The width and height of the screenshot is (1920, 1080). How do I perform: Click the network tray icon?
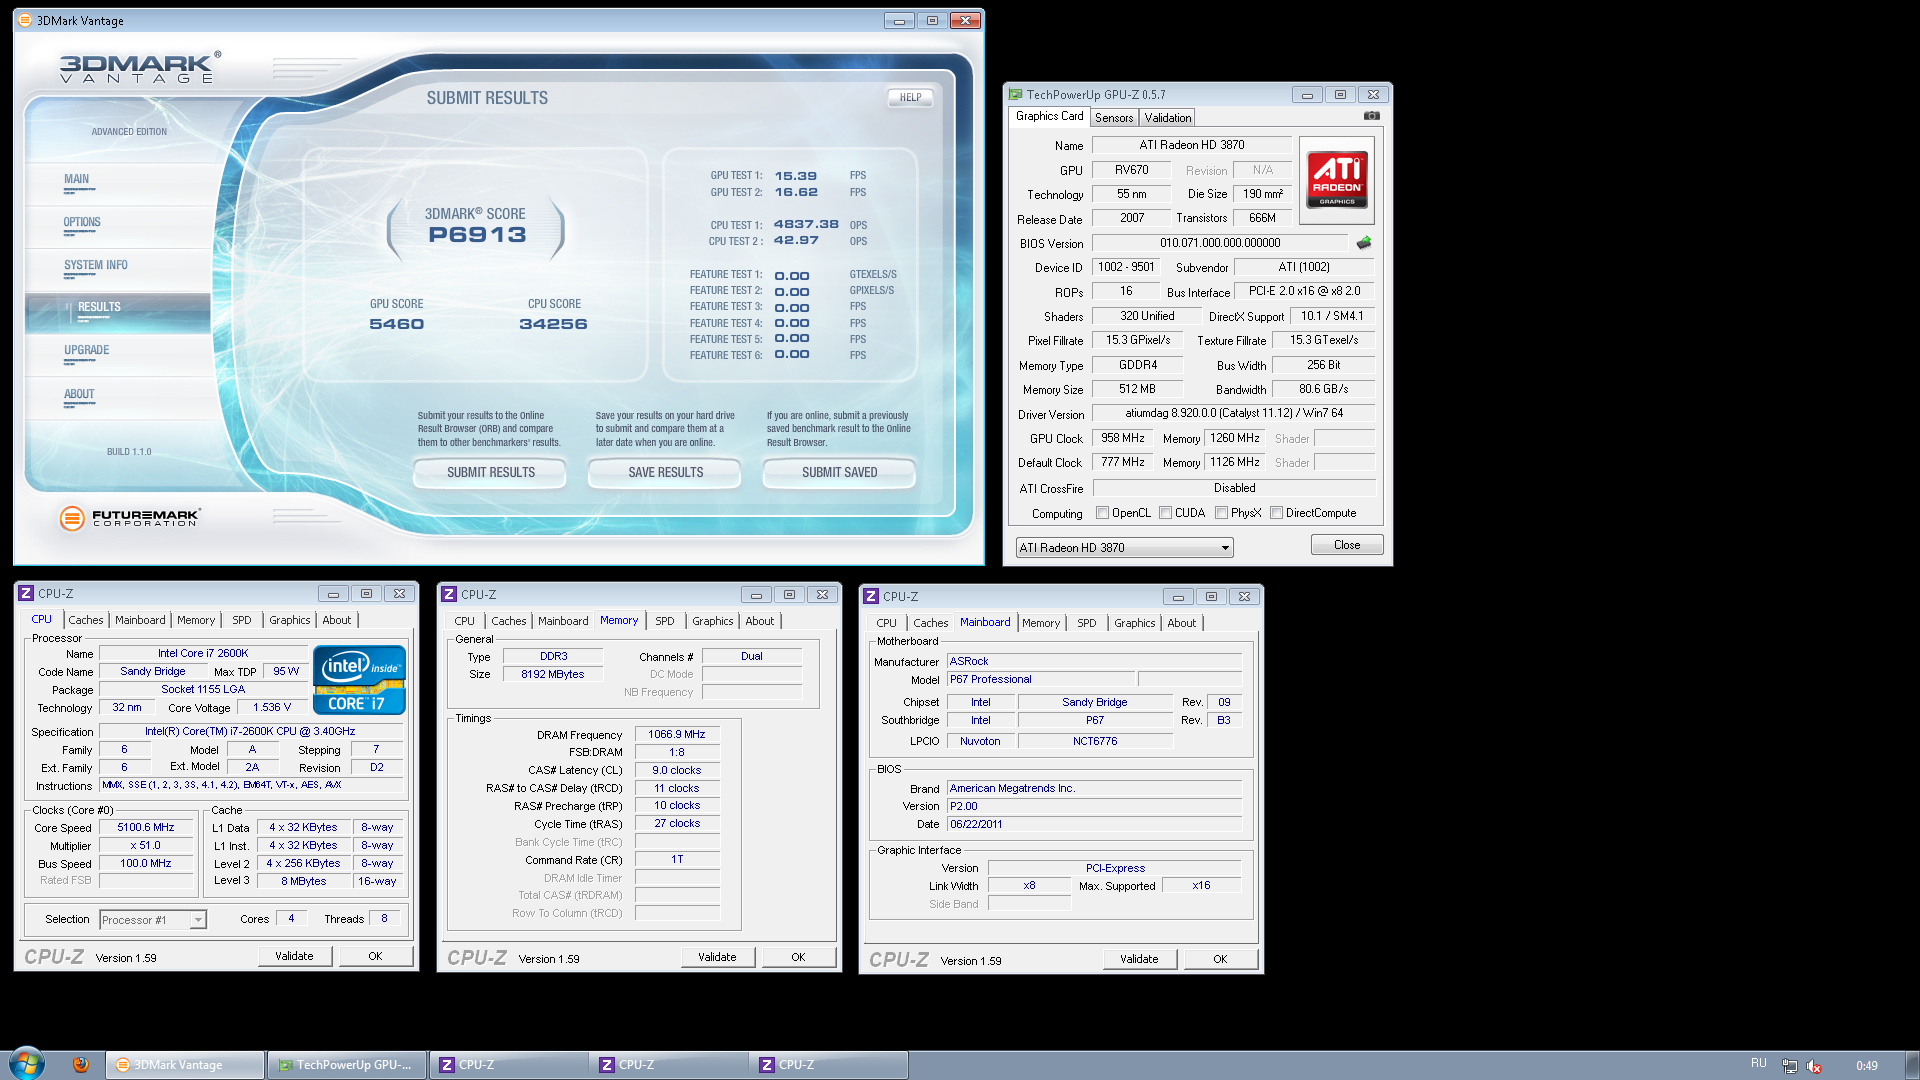click(1790, 1066)
